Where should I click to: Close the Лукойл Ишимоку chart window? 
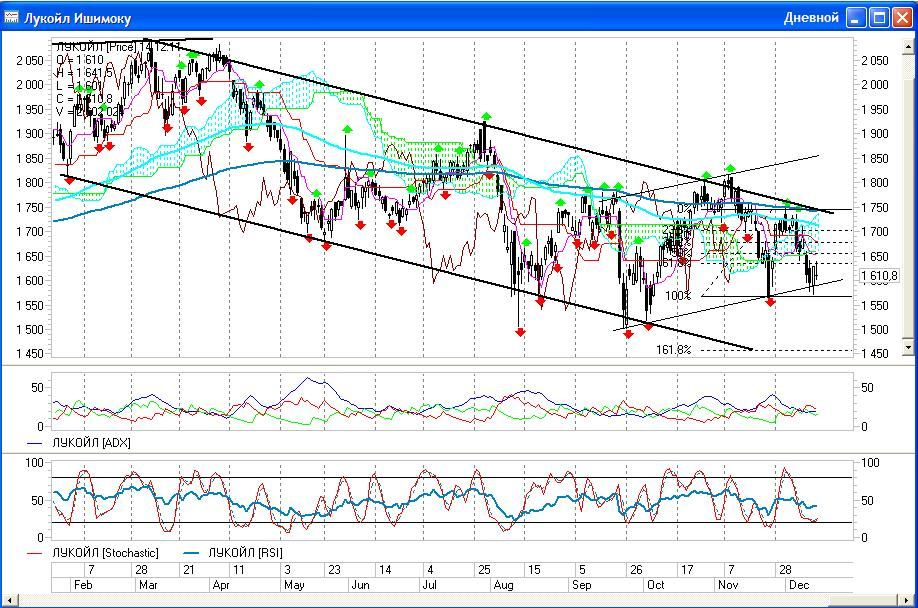pos(902,18)
